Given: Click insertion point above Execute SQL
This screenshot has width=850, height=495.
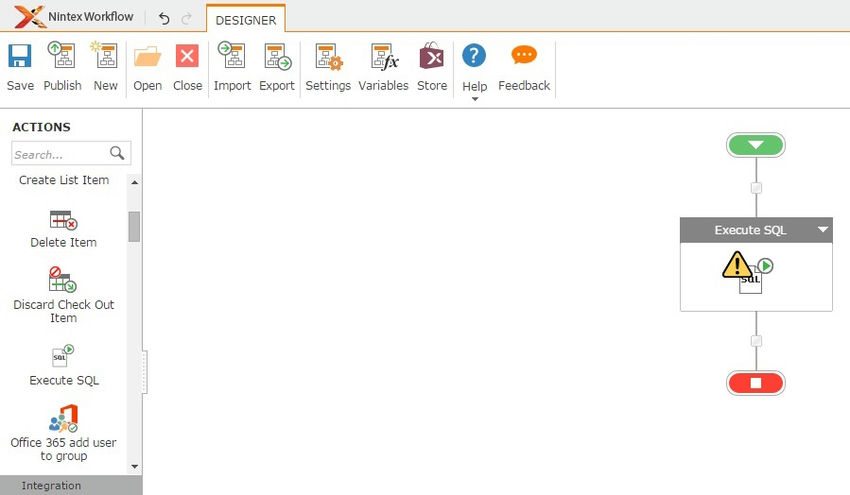Looking at the screenshot, I should [756, 188].
